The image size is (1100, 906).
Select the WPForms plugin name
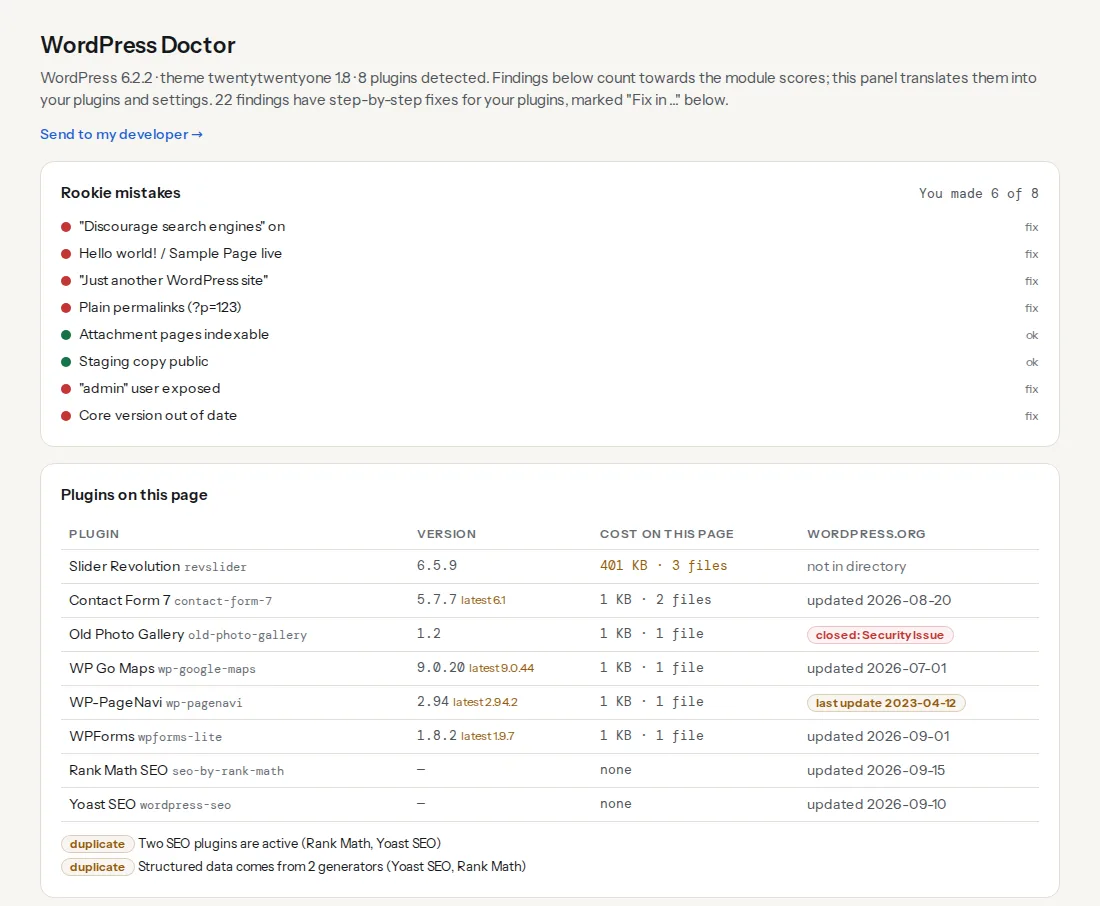pos(102,736)
